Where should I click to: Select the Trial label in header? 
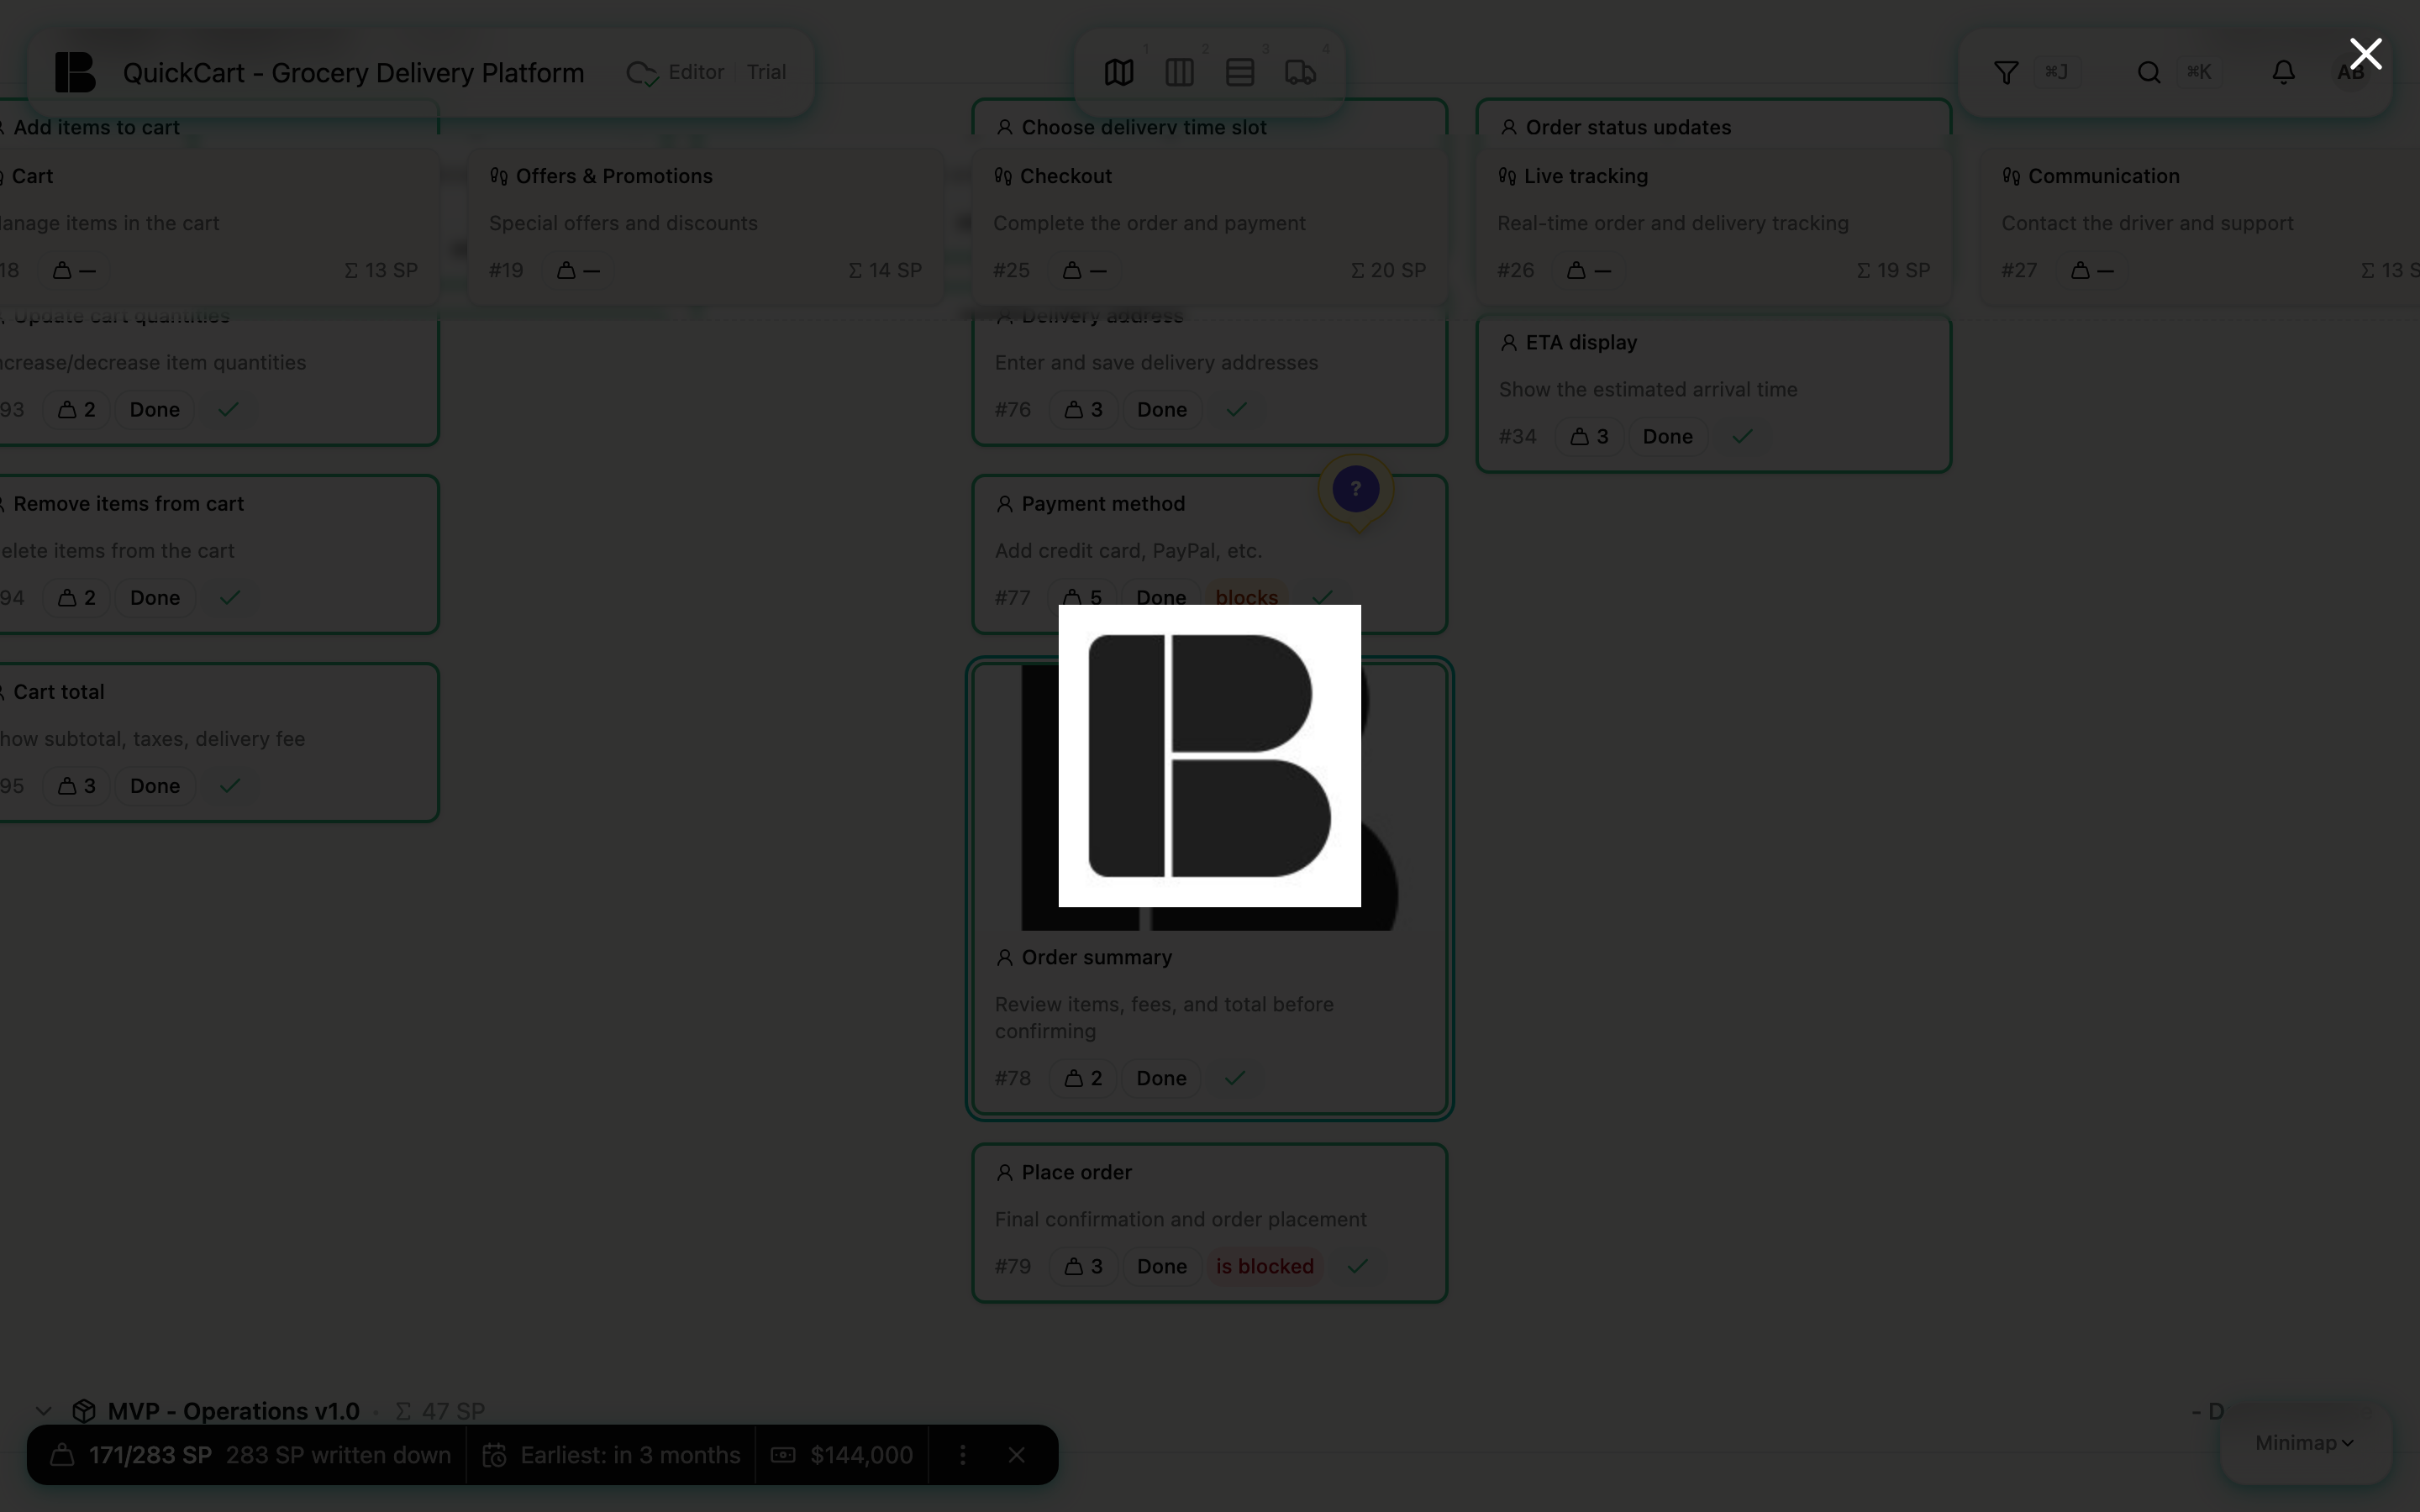tap(766, 72)
